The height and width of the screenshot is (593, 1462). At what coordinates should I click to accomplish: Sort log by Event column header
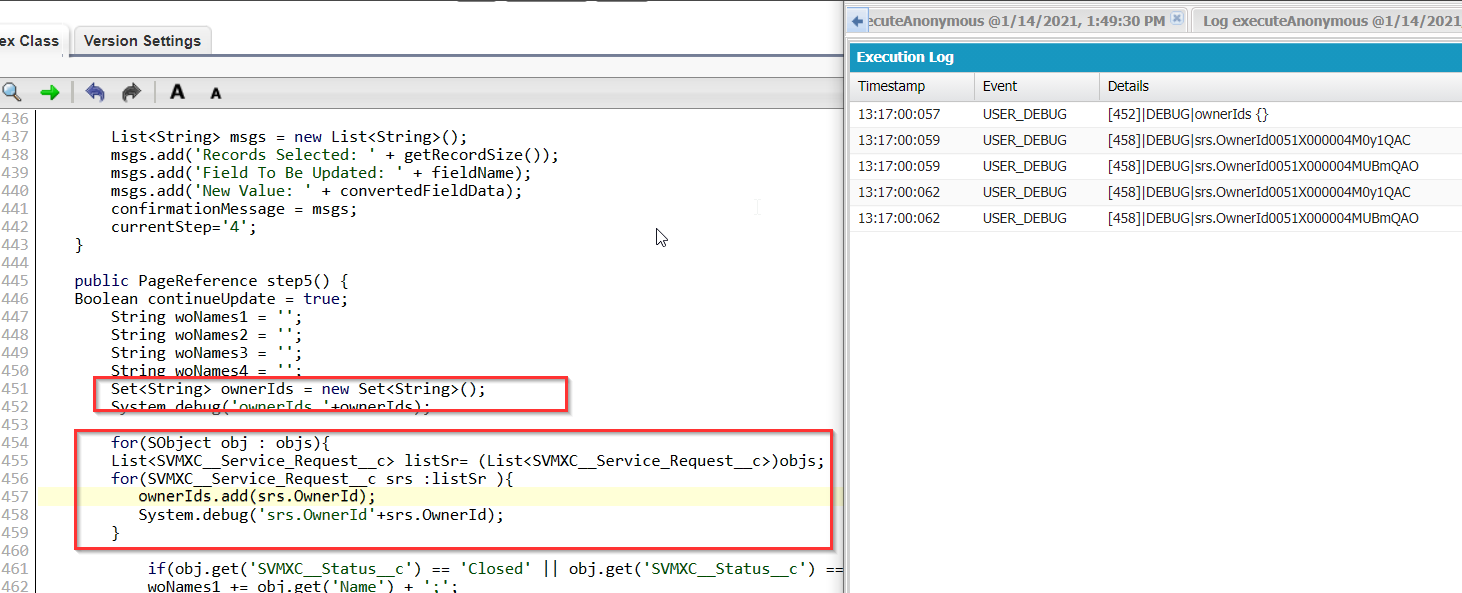pos(1000,87)
